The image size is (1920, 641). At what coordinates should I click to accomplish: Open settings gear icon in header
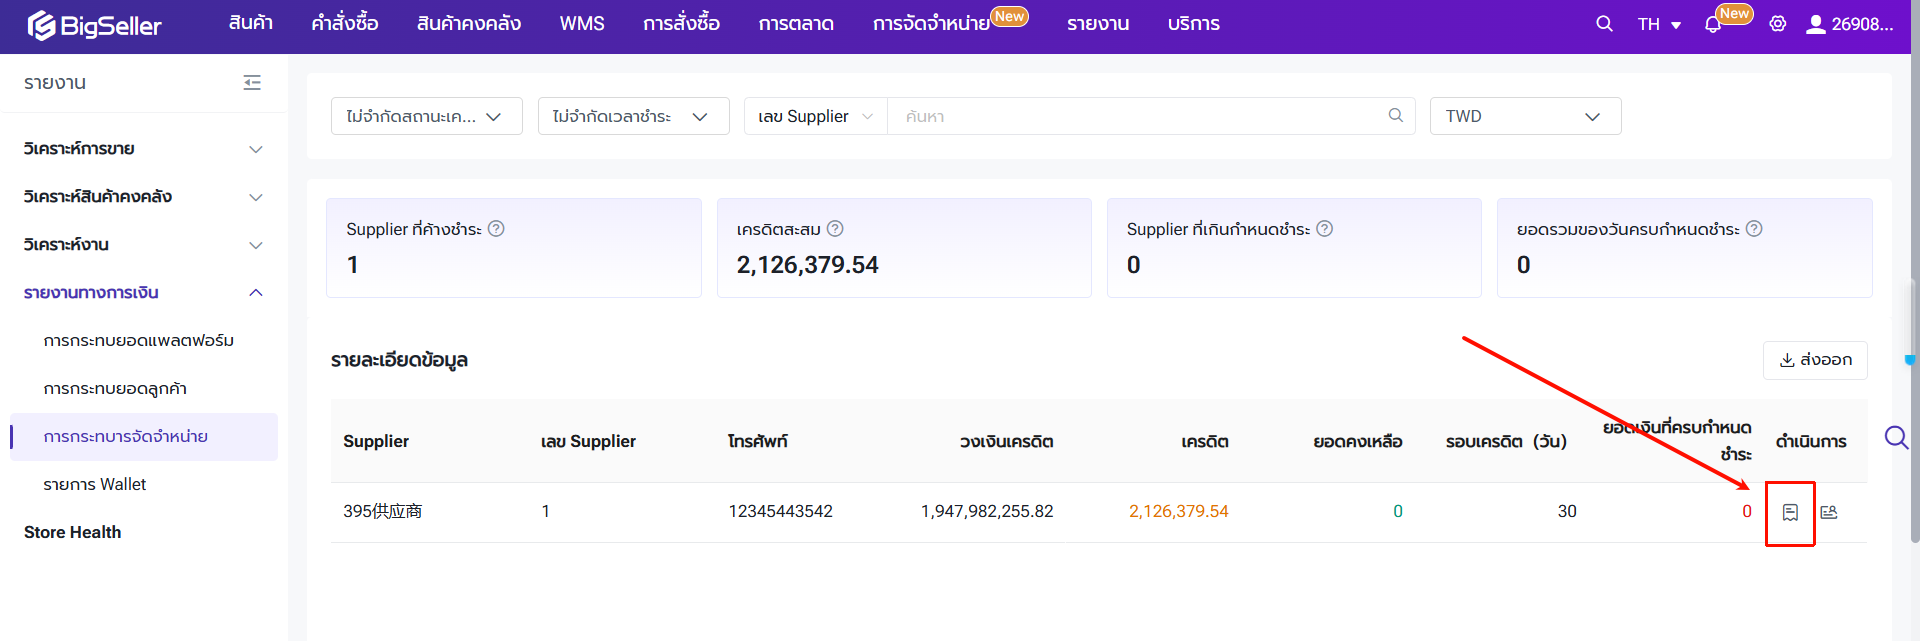(1777, 24)
